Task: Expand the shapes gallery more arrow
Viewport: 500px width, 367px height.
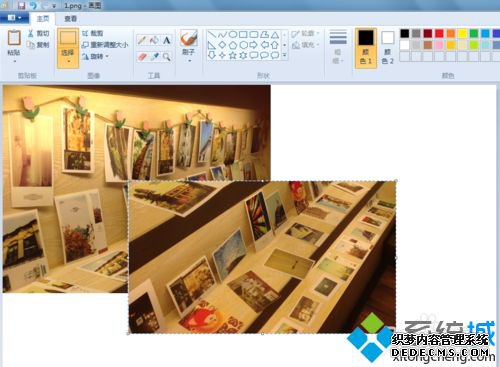Action: coord(285,55)
